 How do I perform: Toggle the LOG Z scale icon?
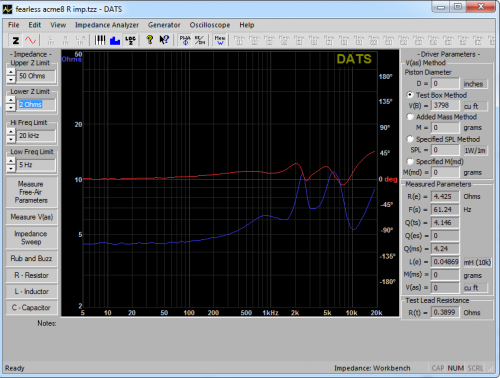130,41
